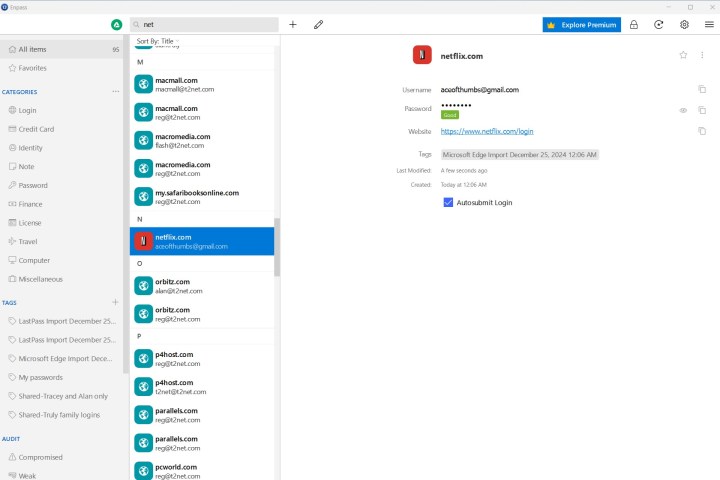The height and width of the screenshot is (480, 720).
Task: Click the sync refresh icon
Action: click(x=659, y=24)
